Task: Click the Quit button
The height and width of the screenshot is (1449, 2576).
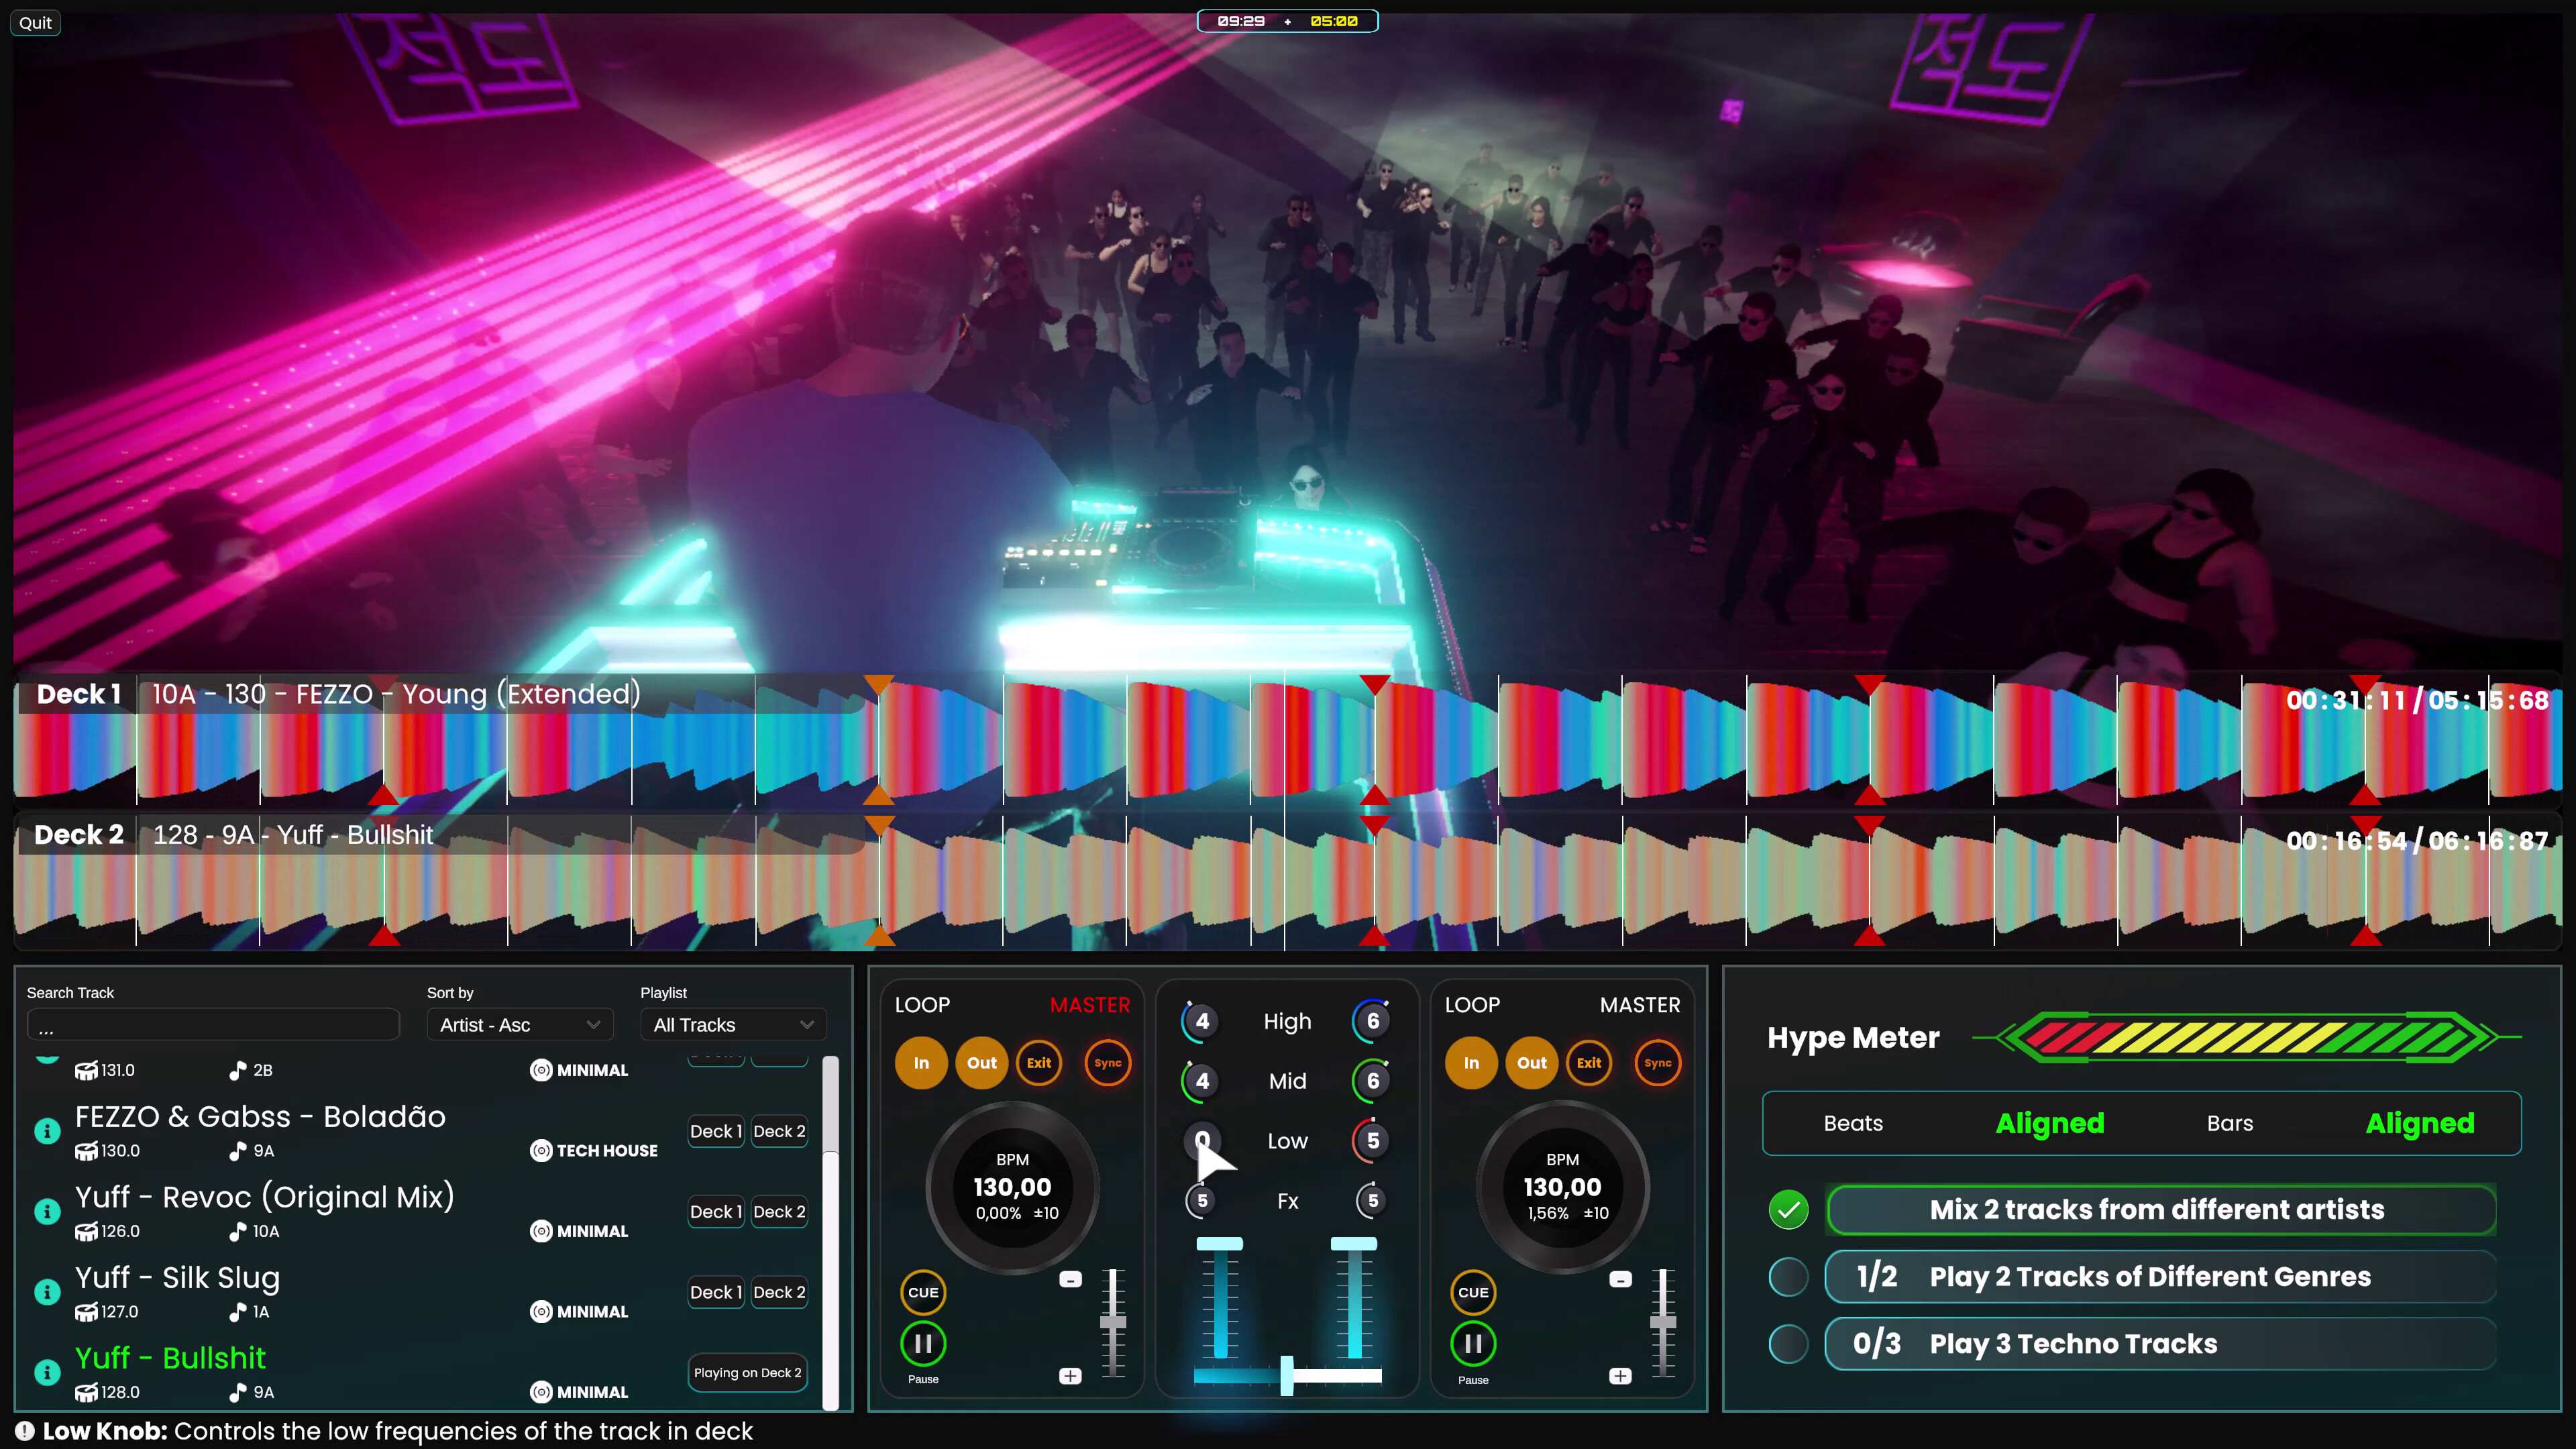Action: tap(35, 22)
